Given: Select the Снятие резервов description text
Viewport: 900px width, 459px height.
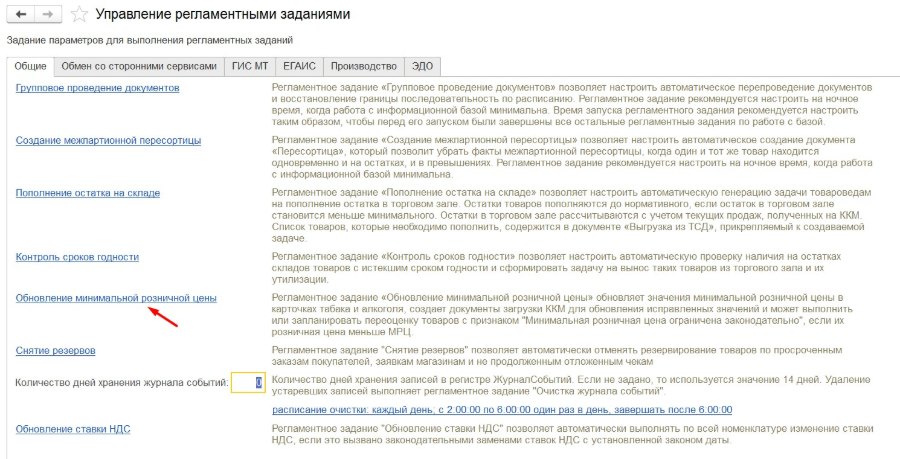Looking at the screenshot, I should [x=557, y=356].
